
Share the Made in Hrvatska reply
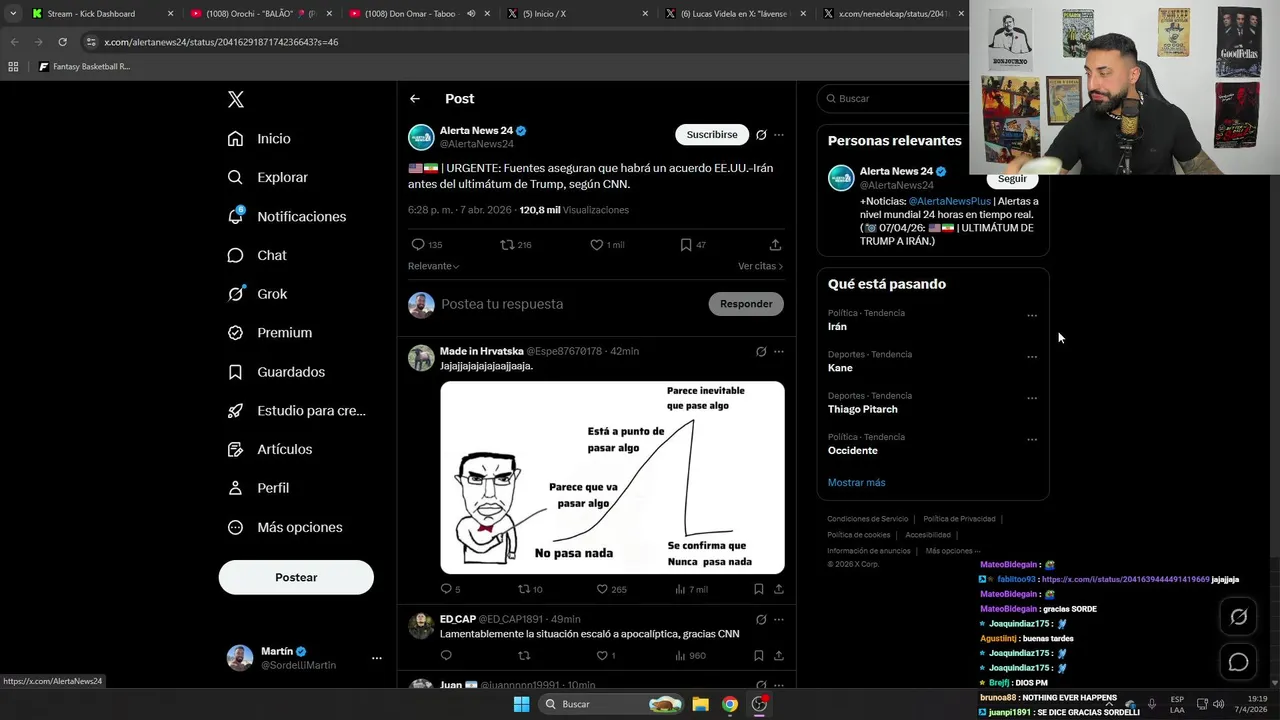(x=779, y=589)
